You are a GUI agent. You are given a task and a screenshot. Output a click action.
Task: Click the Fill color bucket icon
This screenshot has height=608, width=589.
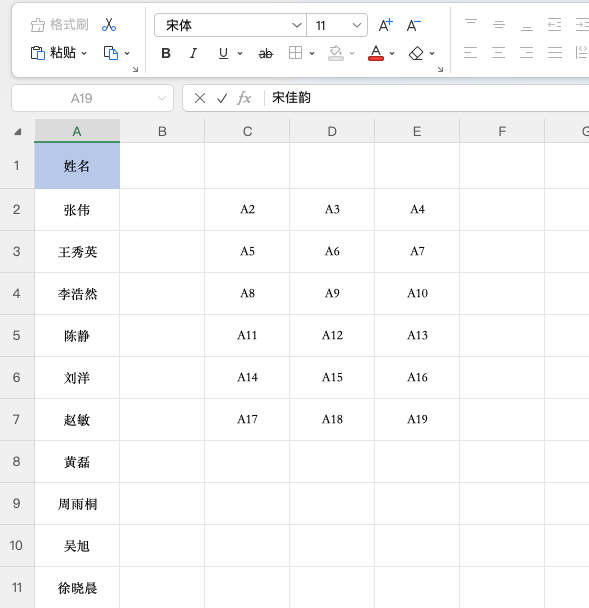pos(336,53)
